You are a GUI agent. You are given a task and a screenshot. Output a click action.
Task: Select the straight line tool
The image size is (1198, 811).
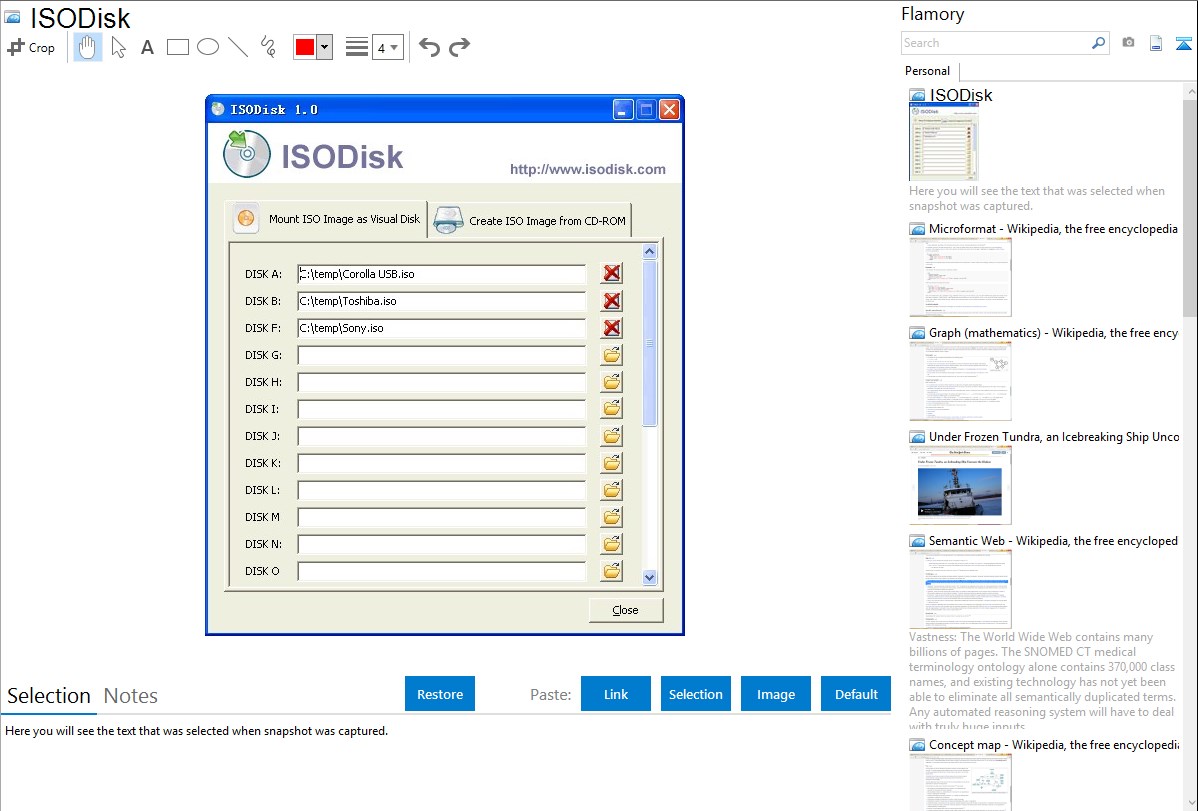238,47
